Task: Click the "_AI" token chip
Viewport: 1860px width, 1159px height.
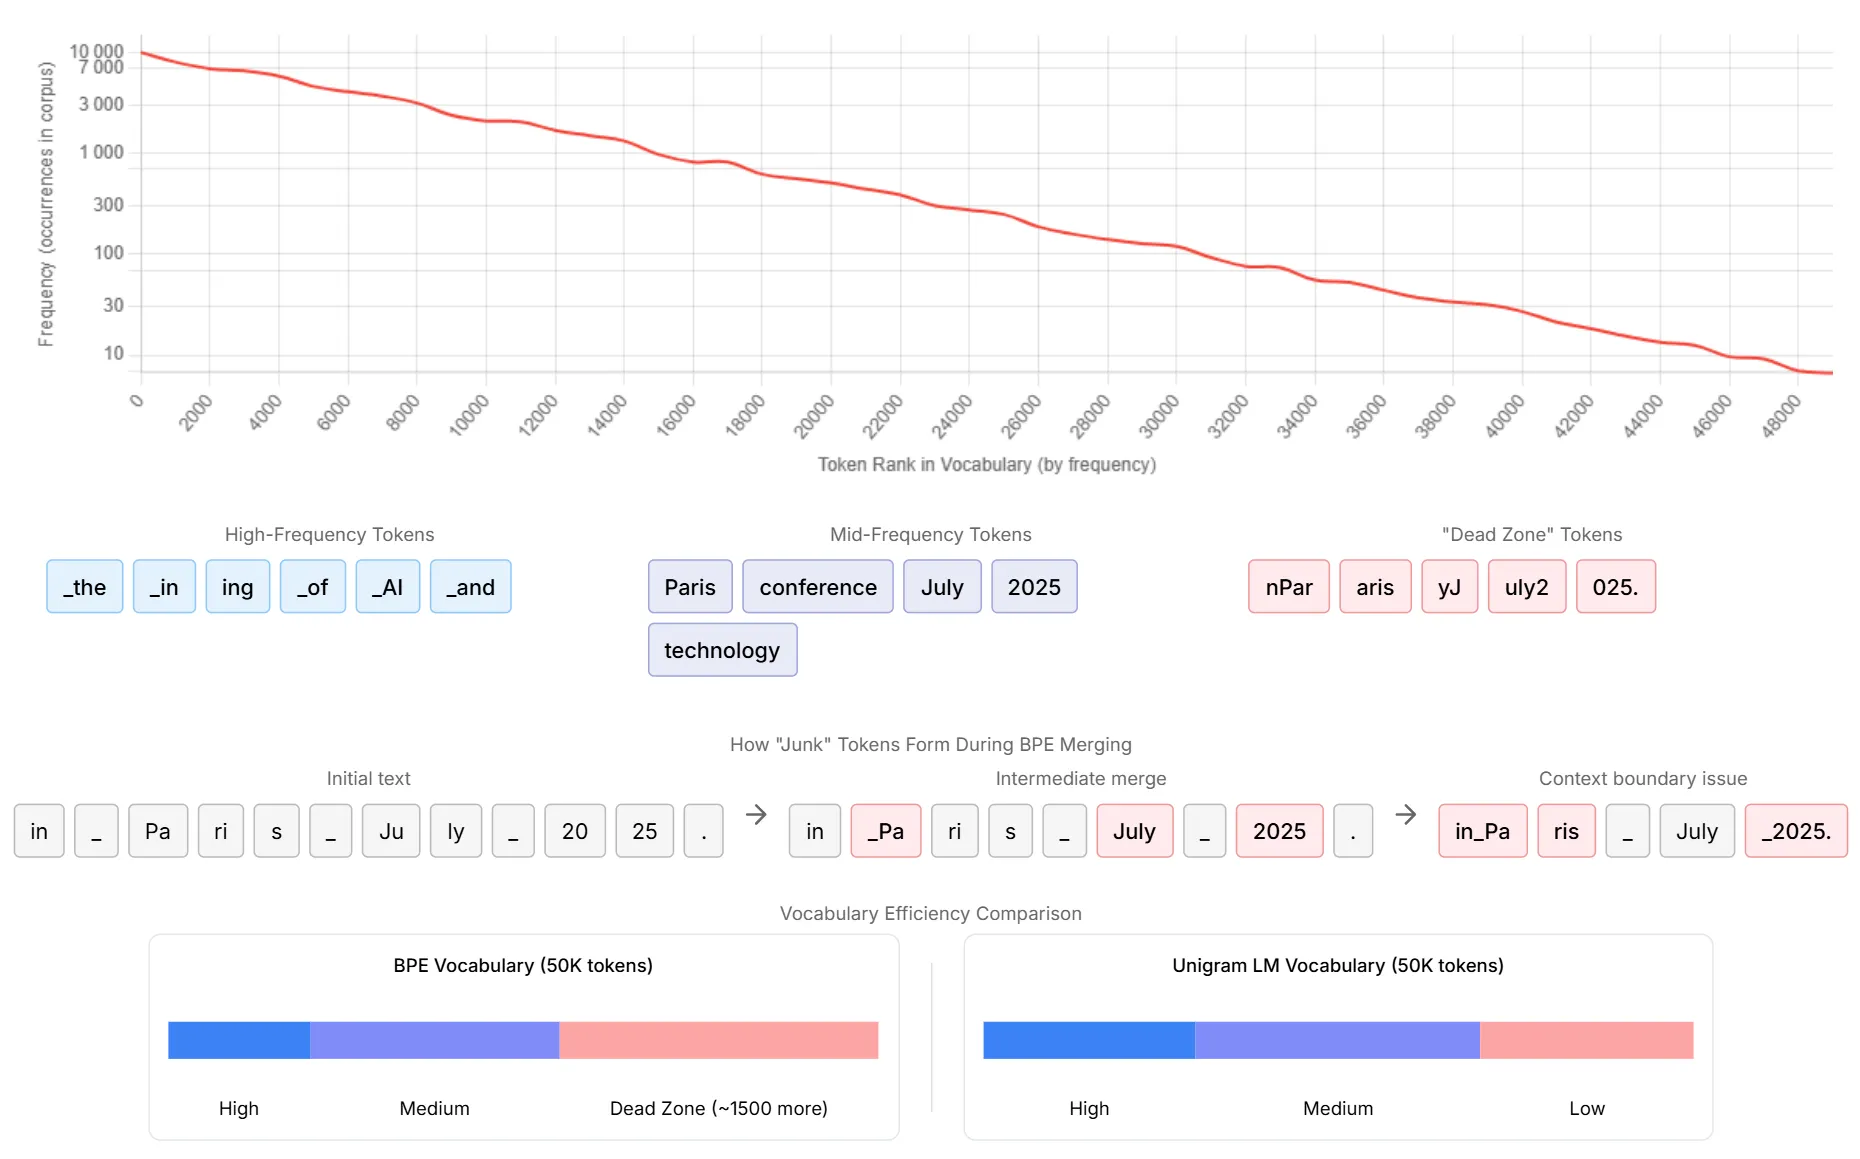Action: [387, 587]
